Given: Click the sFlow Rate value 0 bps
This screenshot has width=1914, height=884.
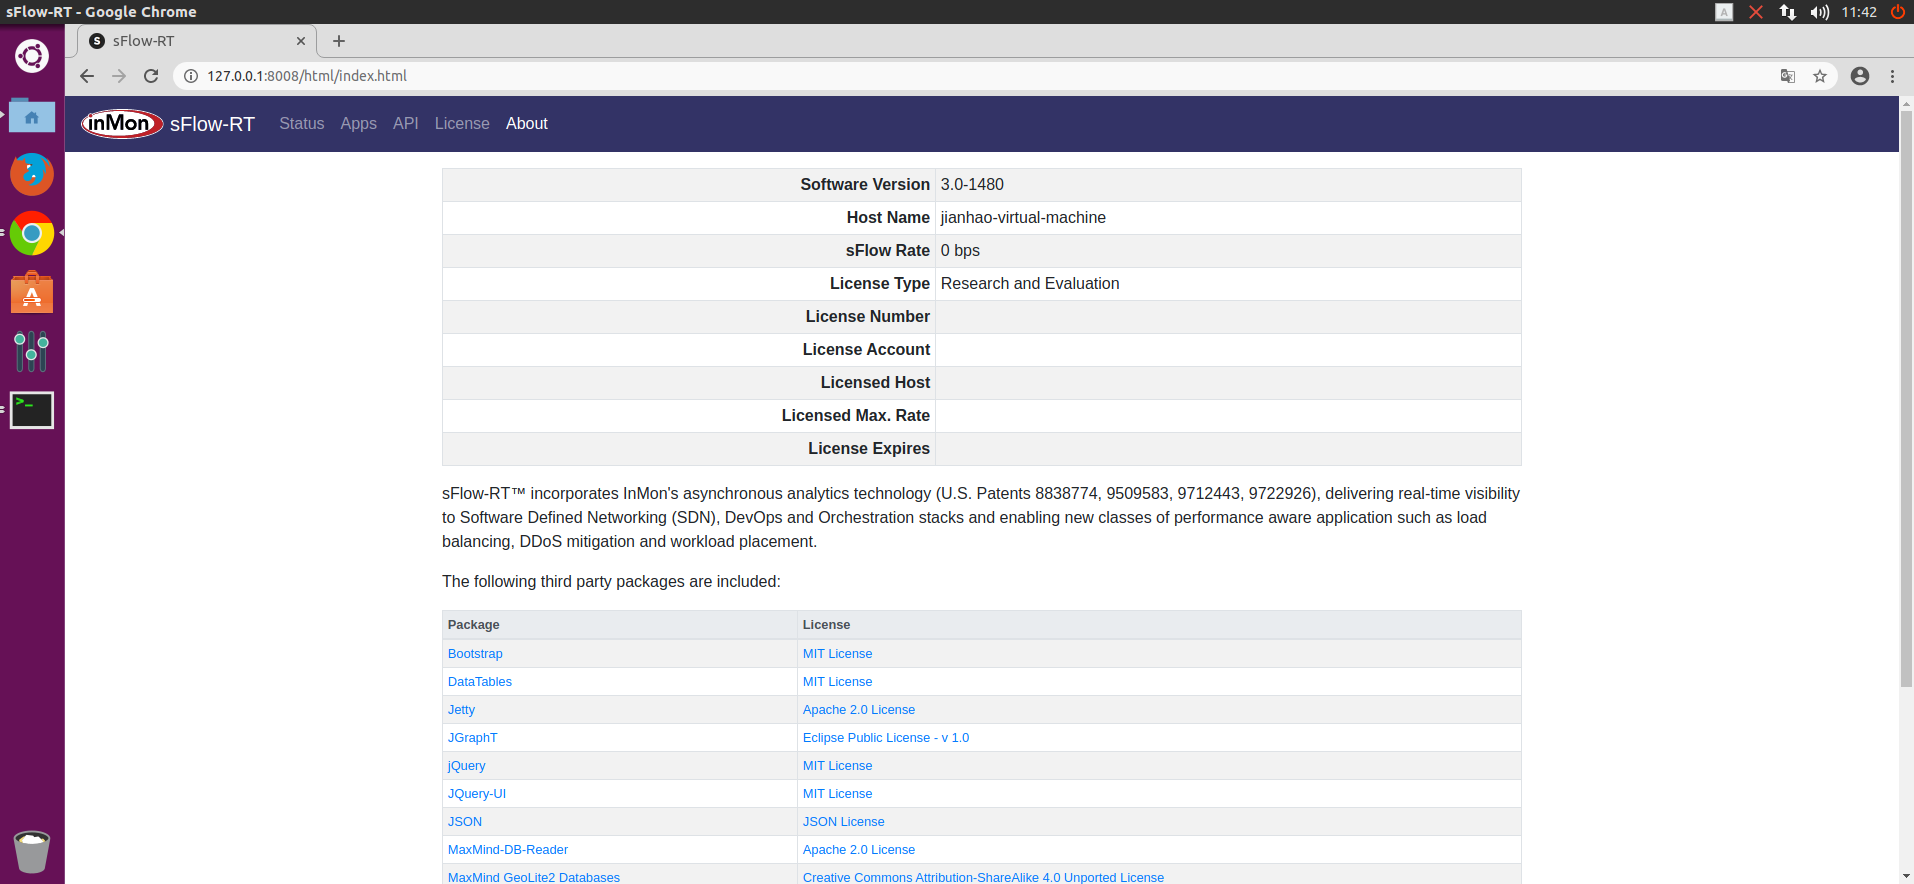Looking at the screenshot, I should click(960, 251).
